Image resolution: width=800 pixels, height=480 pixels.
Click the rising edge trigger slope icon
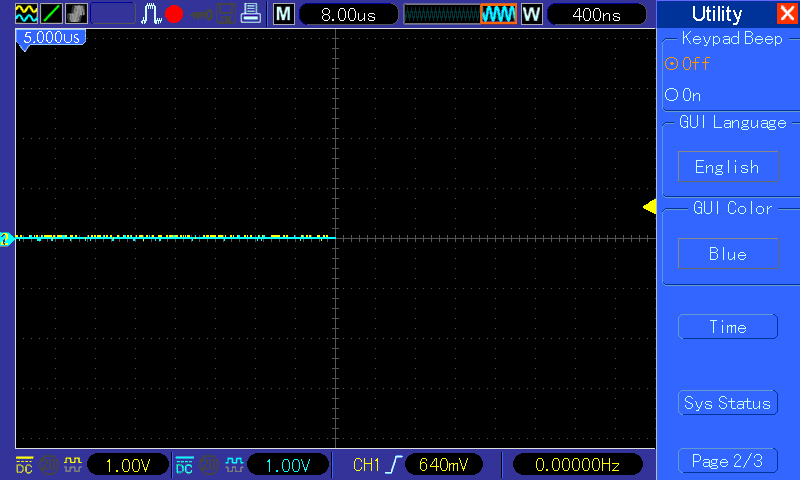point(394,465)
